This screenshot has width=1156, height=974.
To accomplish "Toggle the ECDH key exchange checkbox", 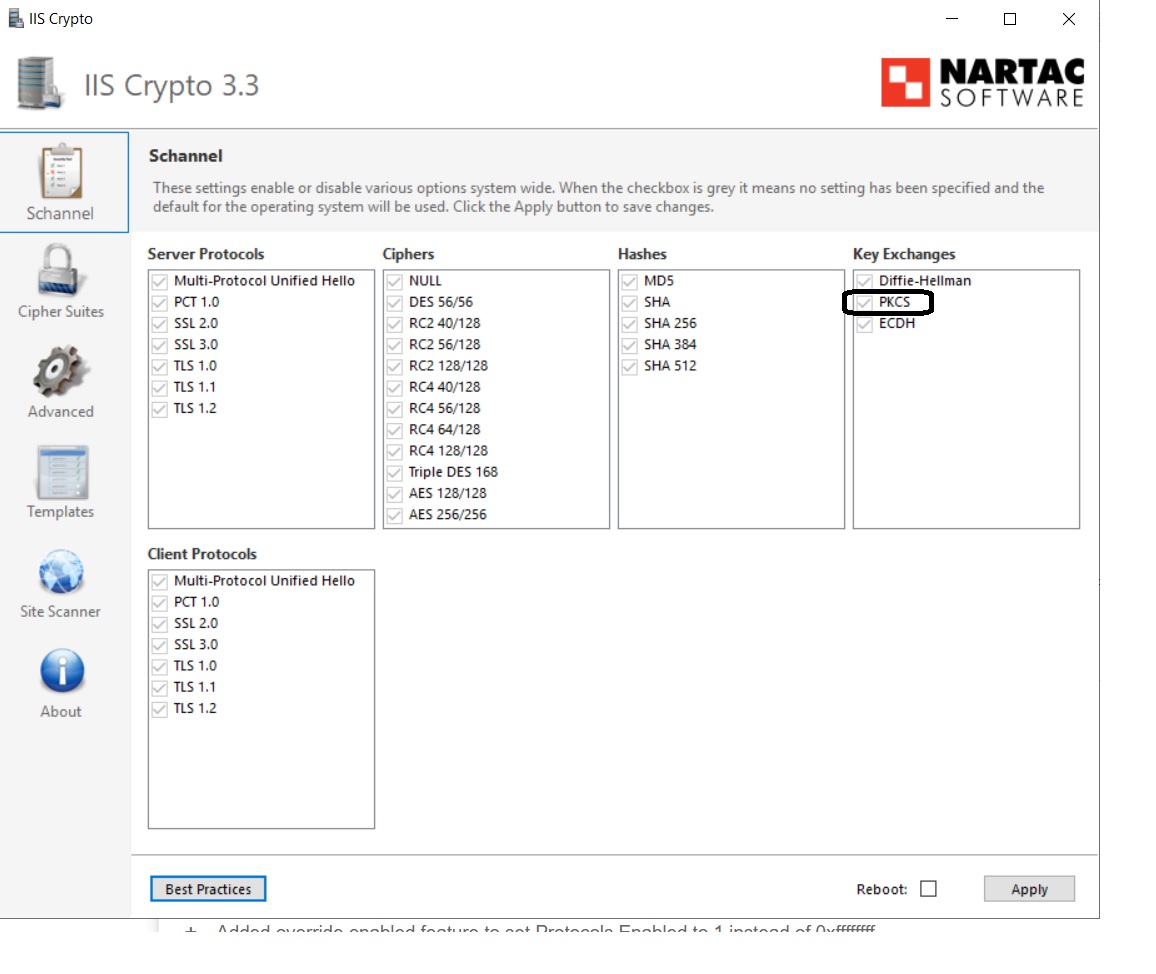I will (x=864, y=324).
